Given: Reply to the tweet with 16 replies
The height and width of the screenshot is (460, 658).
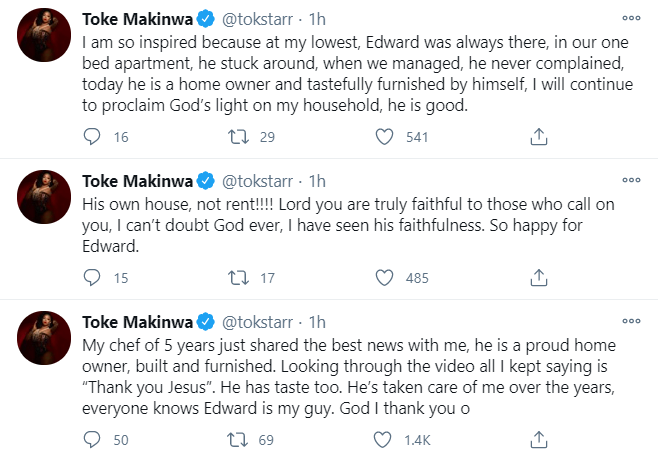Looking at the screenshot, I should (x=91, y=135).
